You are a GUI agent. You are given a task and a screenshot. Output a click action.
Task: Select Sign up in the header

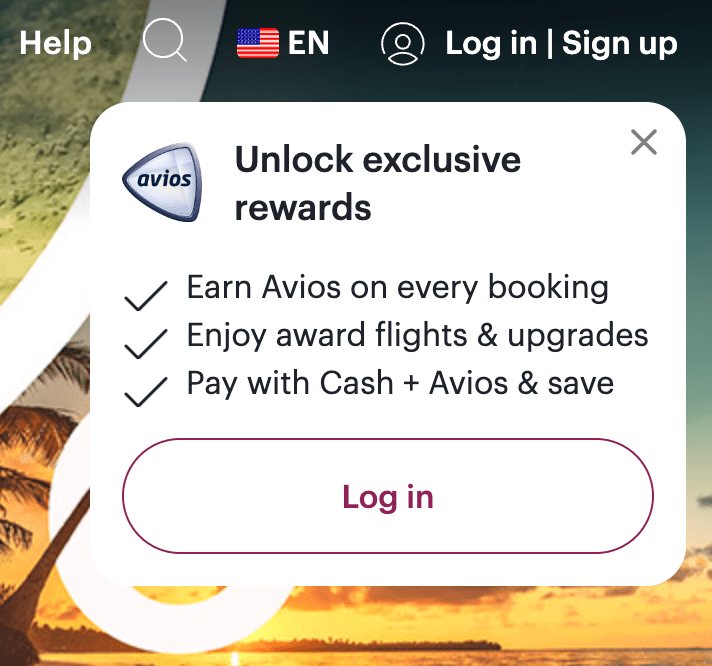click(620, 43)
